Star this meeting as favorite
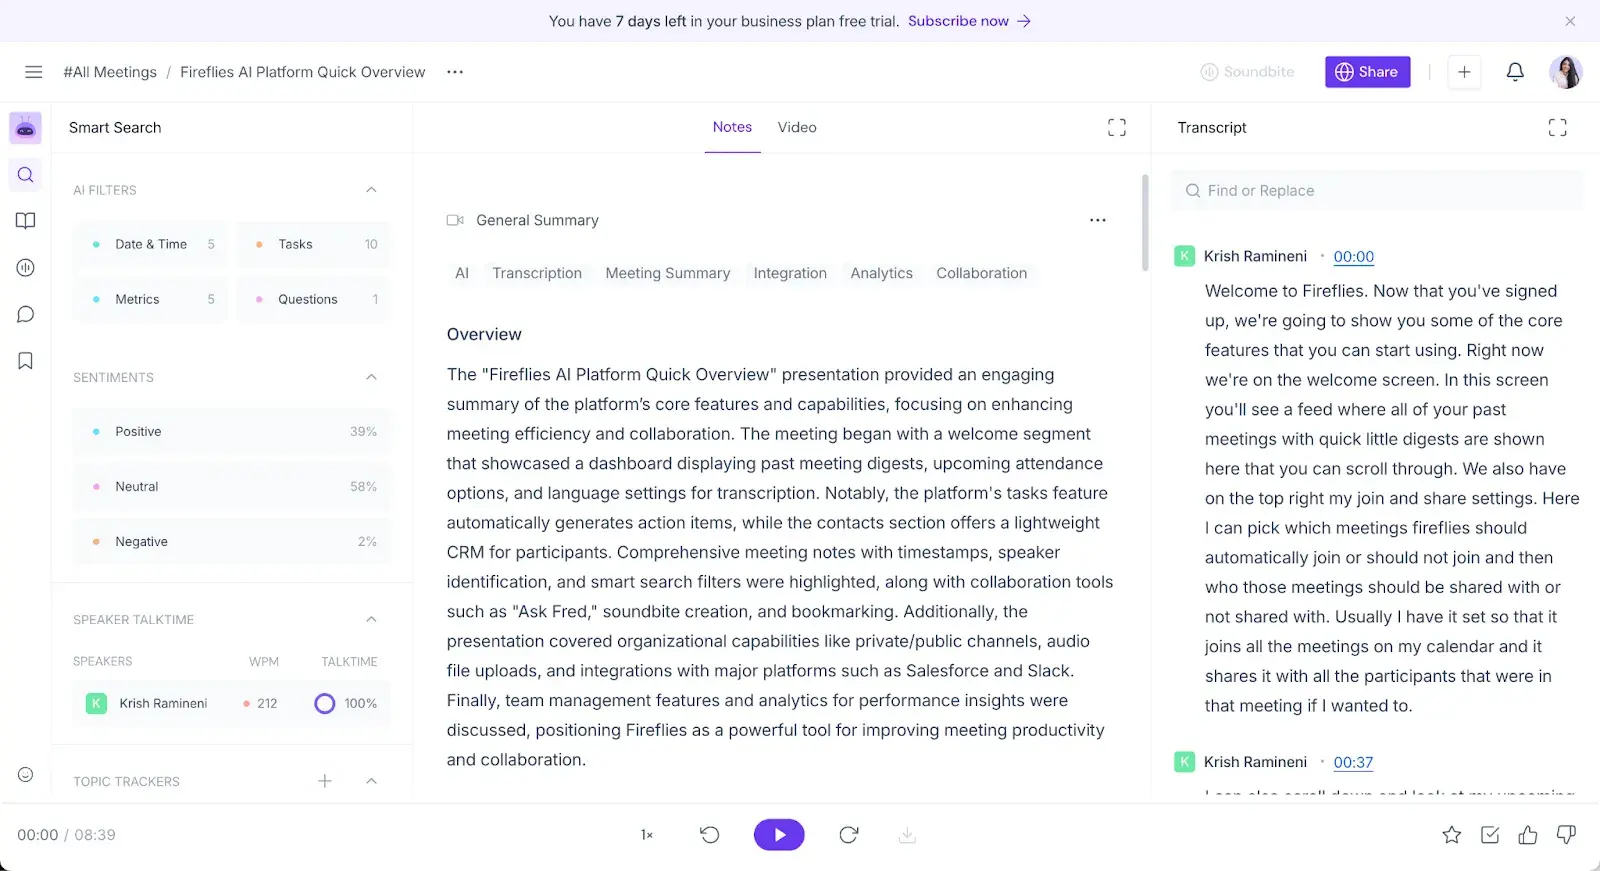This screenshot has width=1600, height=871. pos(1451,835)
